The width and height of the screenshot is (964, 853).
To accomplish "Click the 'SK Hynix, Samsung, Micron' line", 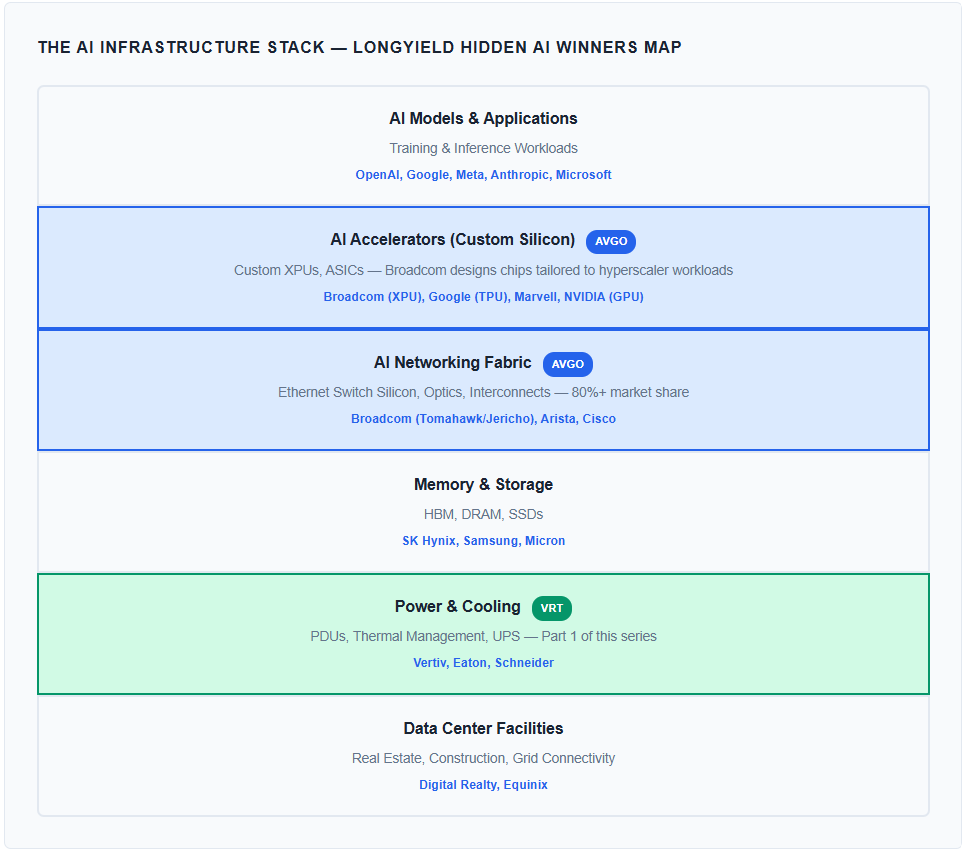I will [x=483, y=541].
